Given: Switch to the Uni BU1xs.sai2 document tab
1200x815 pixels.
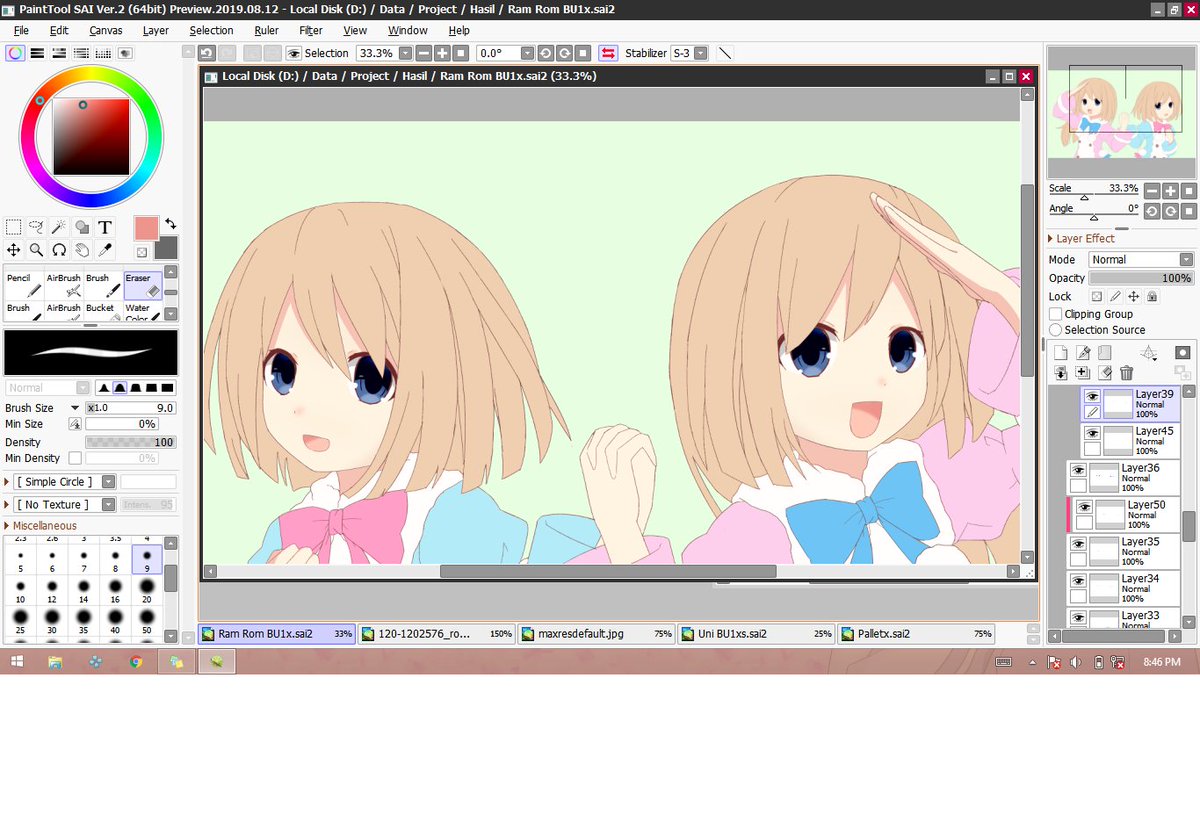Looking at the screenshot, I should tap(755, 634).
